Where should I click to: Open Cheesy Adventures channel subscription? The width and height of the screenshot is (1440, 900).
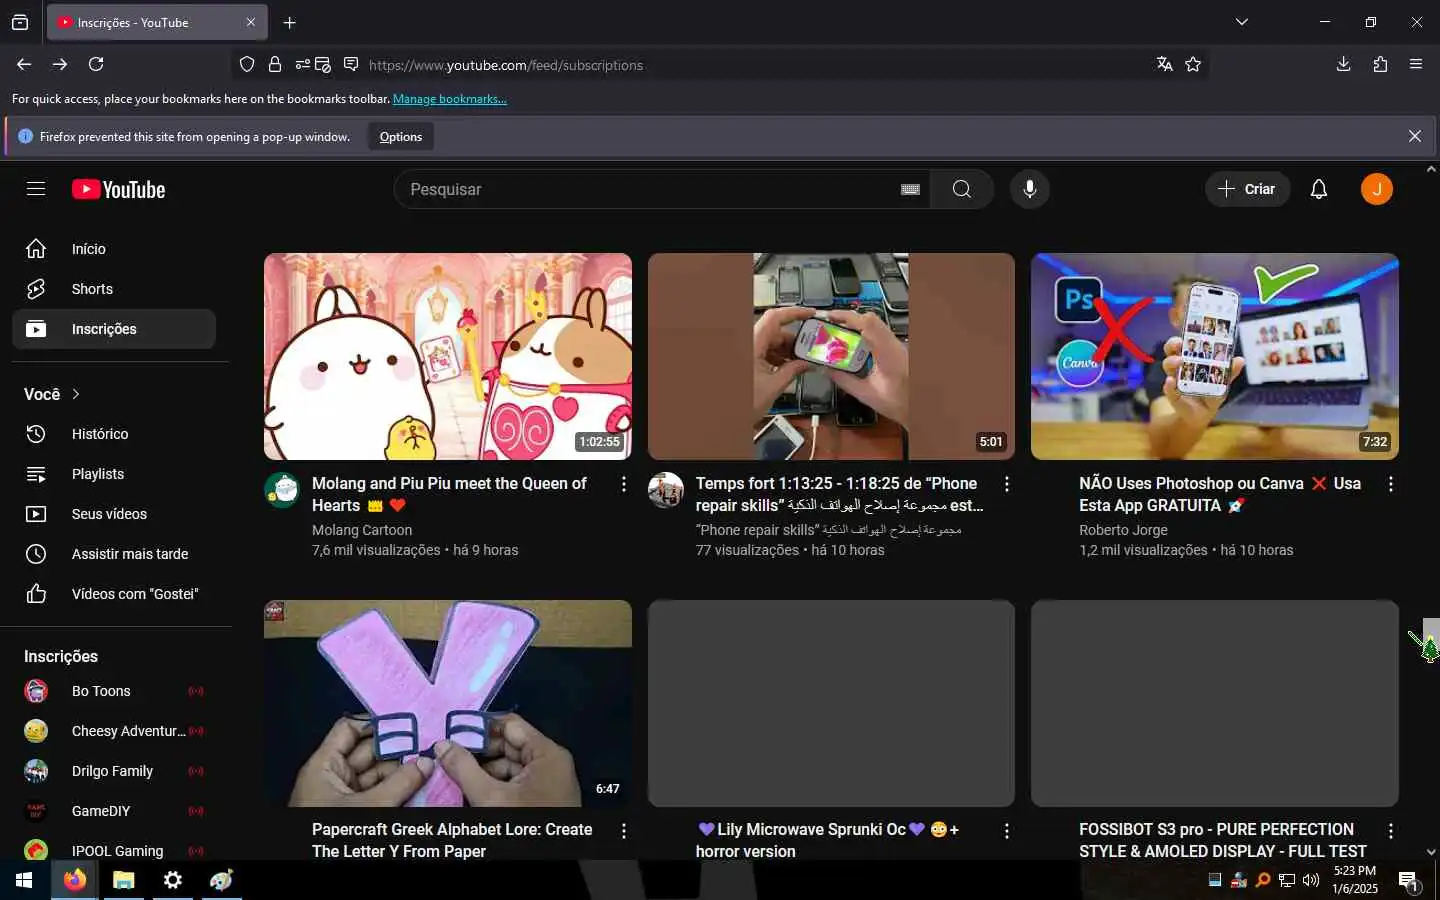114,731
